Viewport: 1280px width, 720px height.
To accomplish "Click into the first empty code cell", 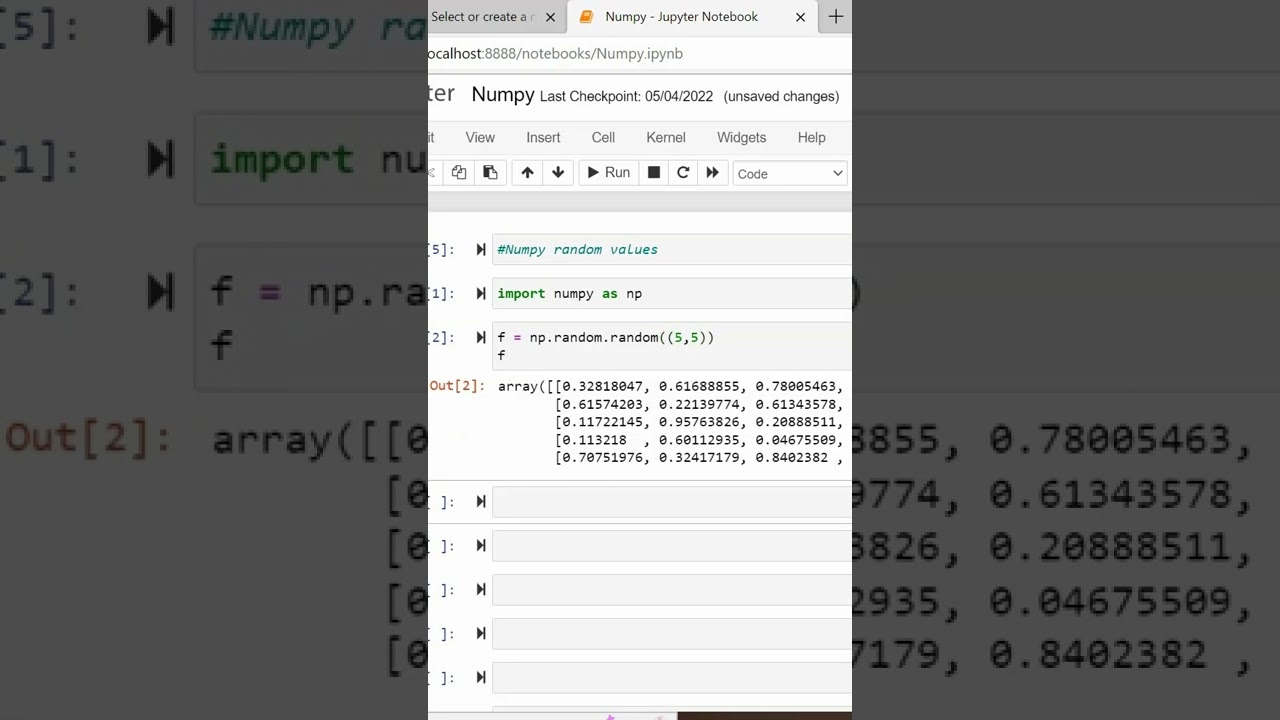I will [672, 502].
